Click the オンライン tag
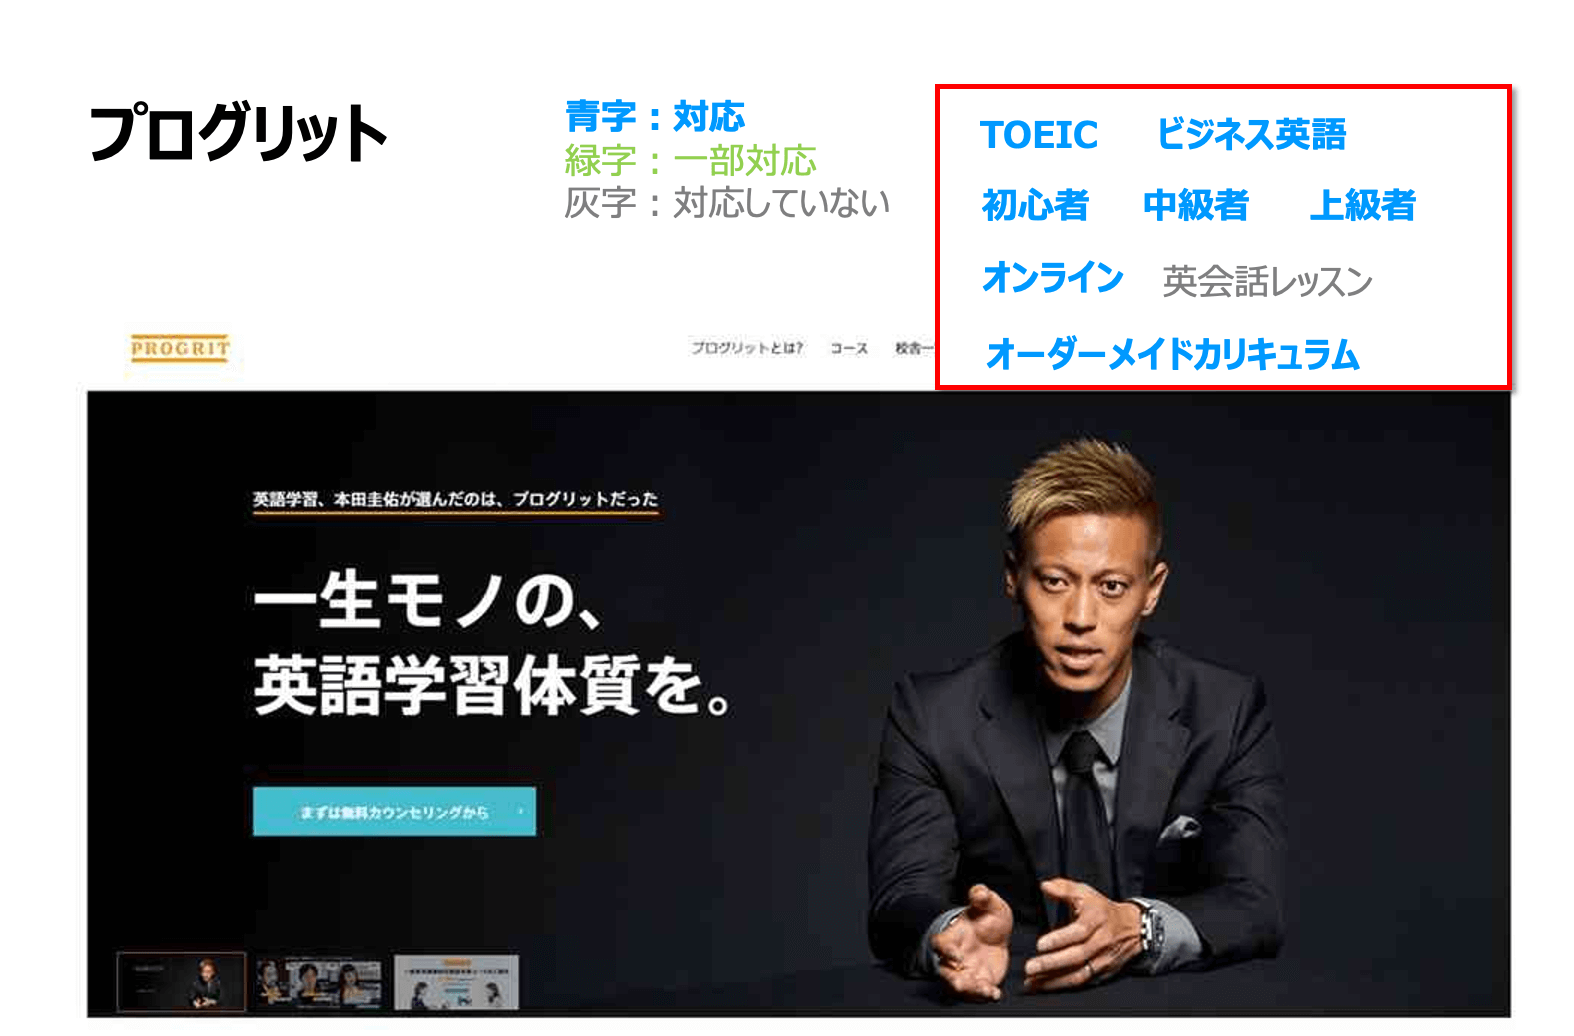The width and height of the screenshot is (1574, 1036). click(1053, 277)
